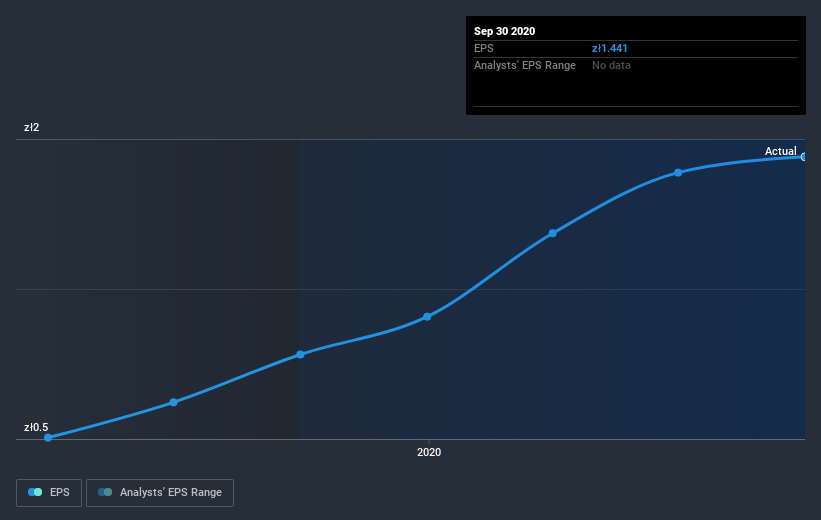Toggle the Analysts' EPS Range legend
The image size is (821, 520).
(x=160, y=492)
